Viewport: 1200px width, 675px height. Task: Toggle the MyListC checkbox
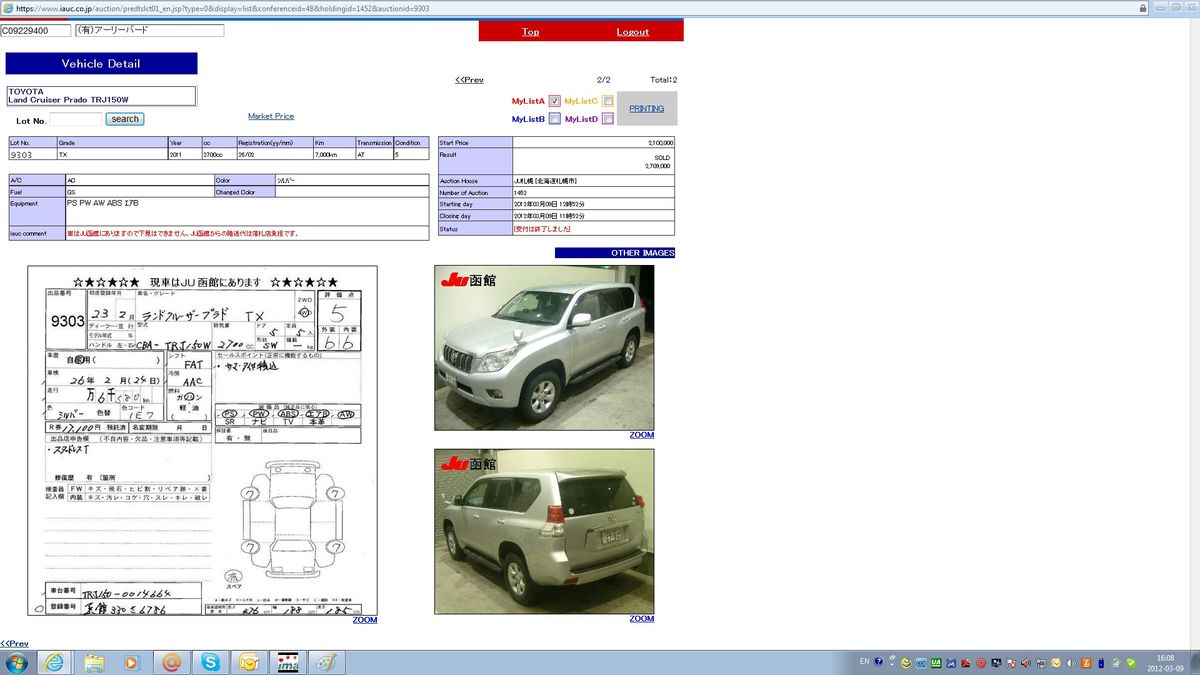click(608, 101)
